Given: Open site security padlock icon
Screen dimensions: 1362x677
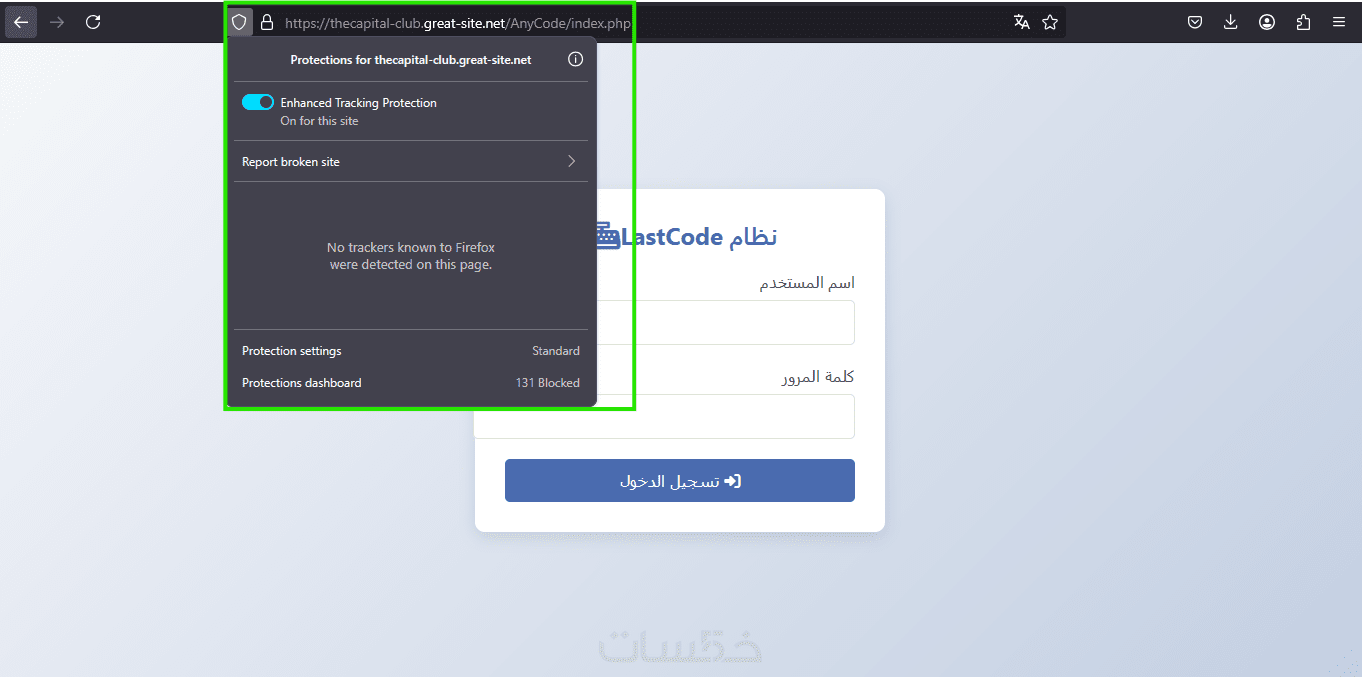Looking at the screenshot, I should [266, 22].
